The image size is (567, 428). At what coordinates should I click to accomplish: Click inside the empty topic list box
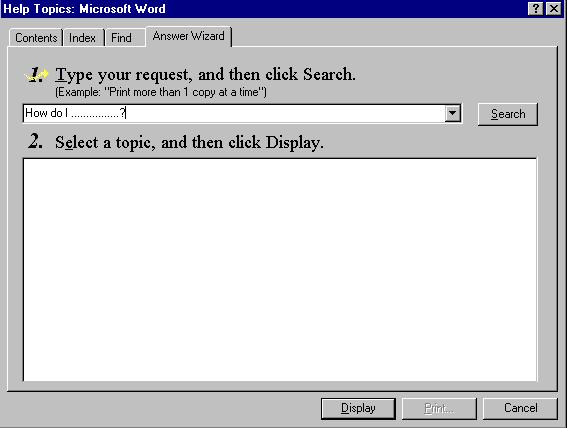tap(280, 270)
